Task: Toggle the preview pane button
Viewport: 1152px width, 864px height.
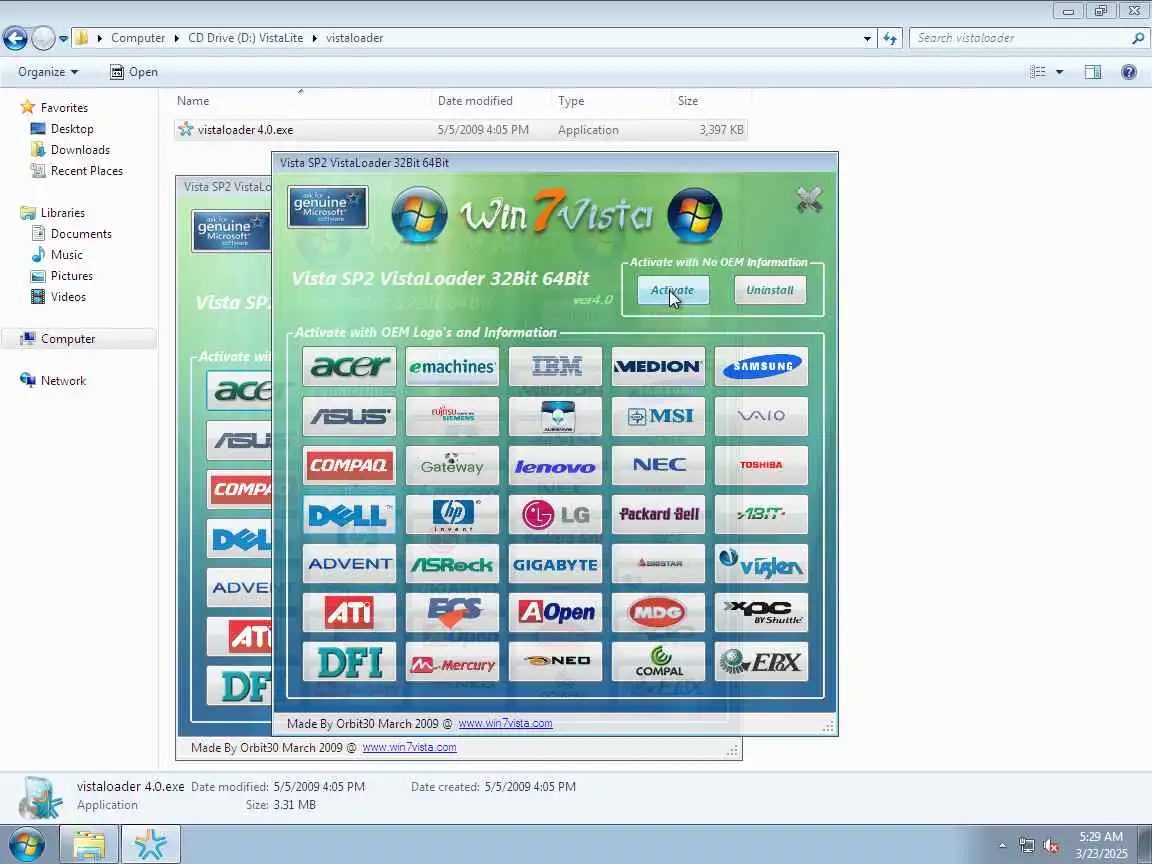Action: [x=1092, y=72]
